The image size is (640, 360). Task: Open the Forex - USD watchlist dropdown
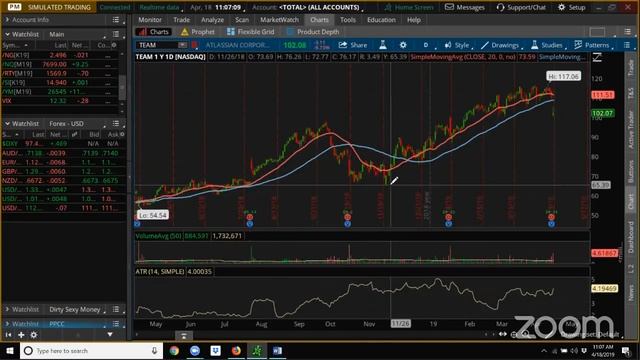(x=77, y=123)
